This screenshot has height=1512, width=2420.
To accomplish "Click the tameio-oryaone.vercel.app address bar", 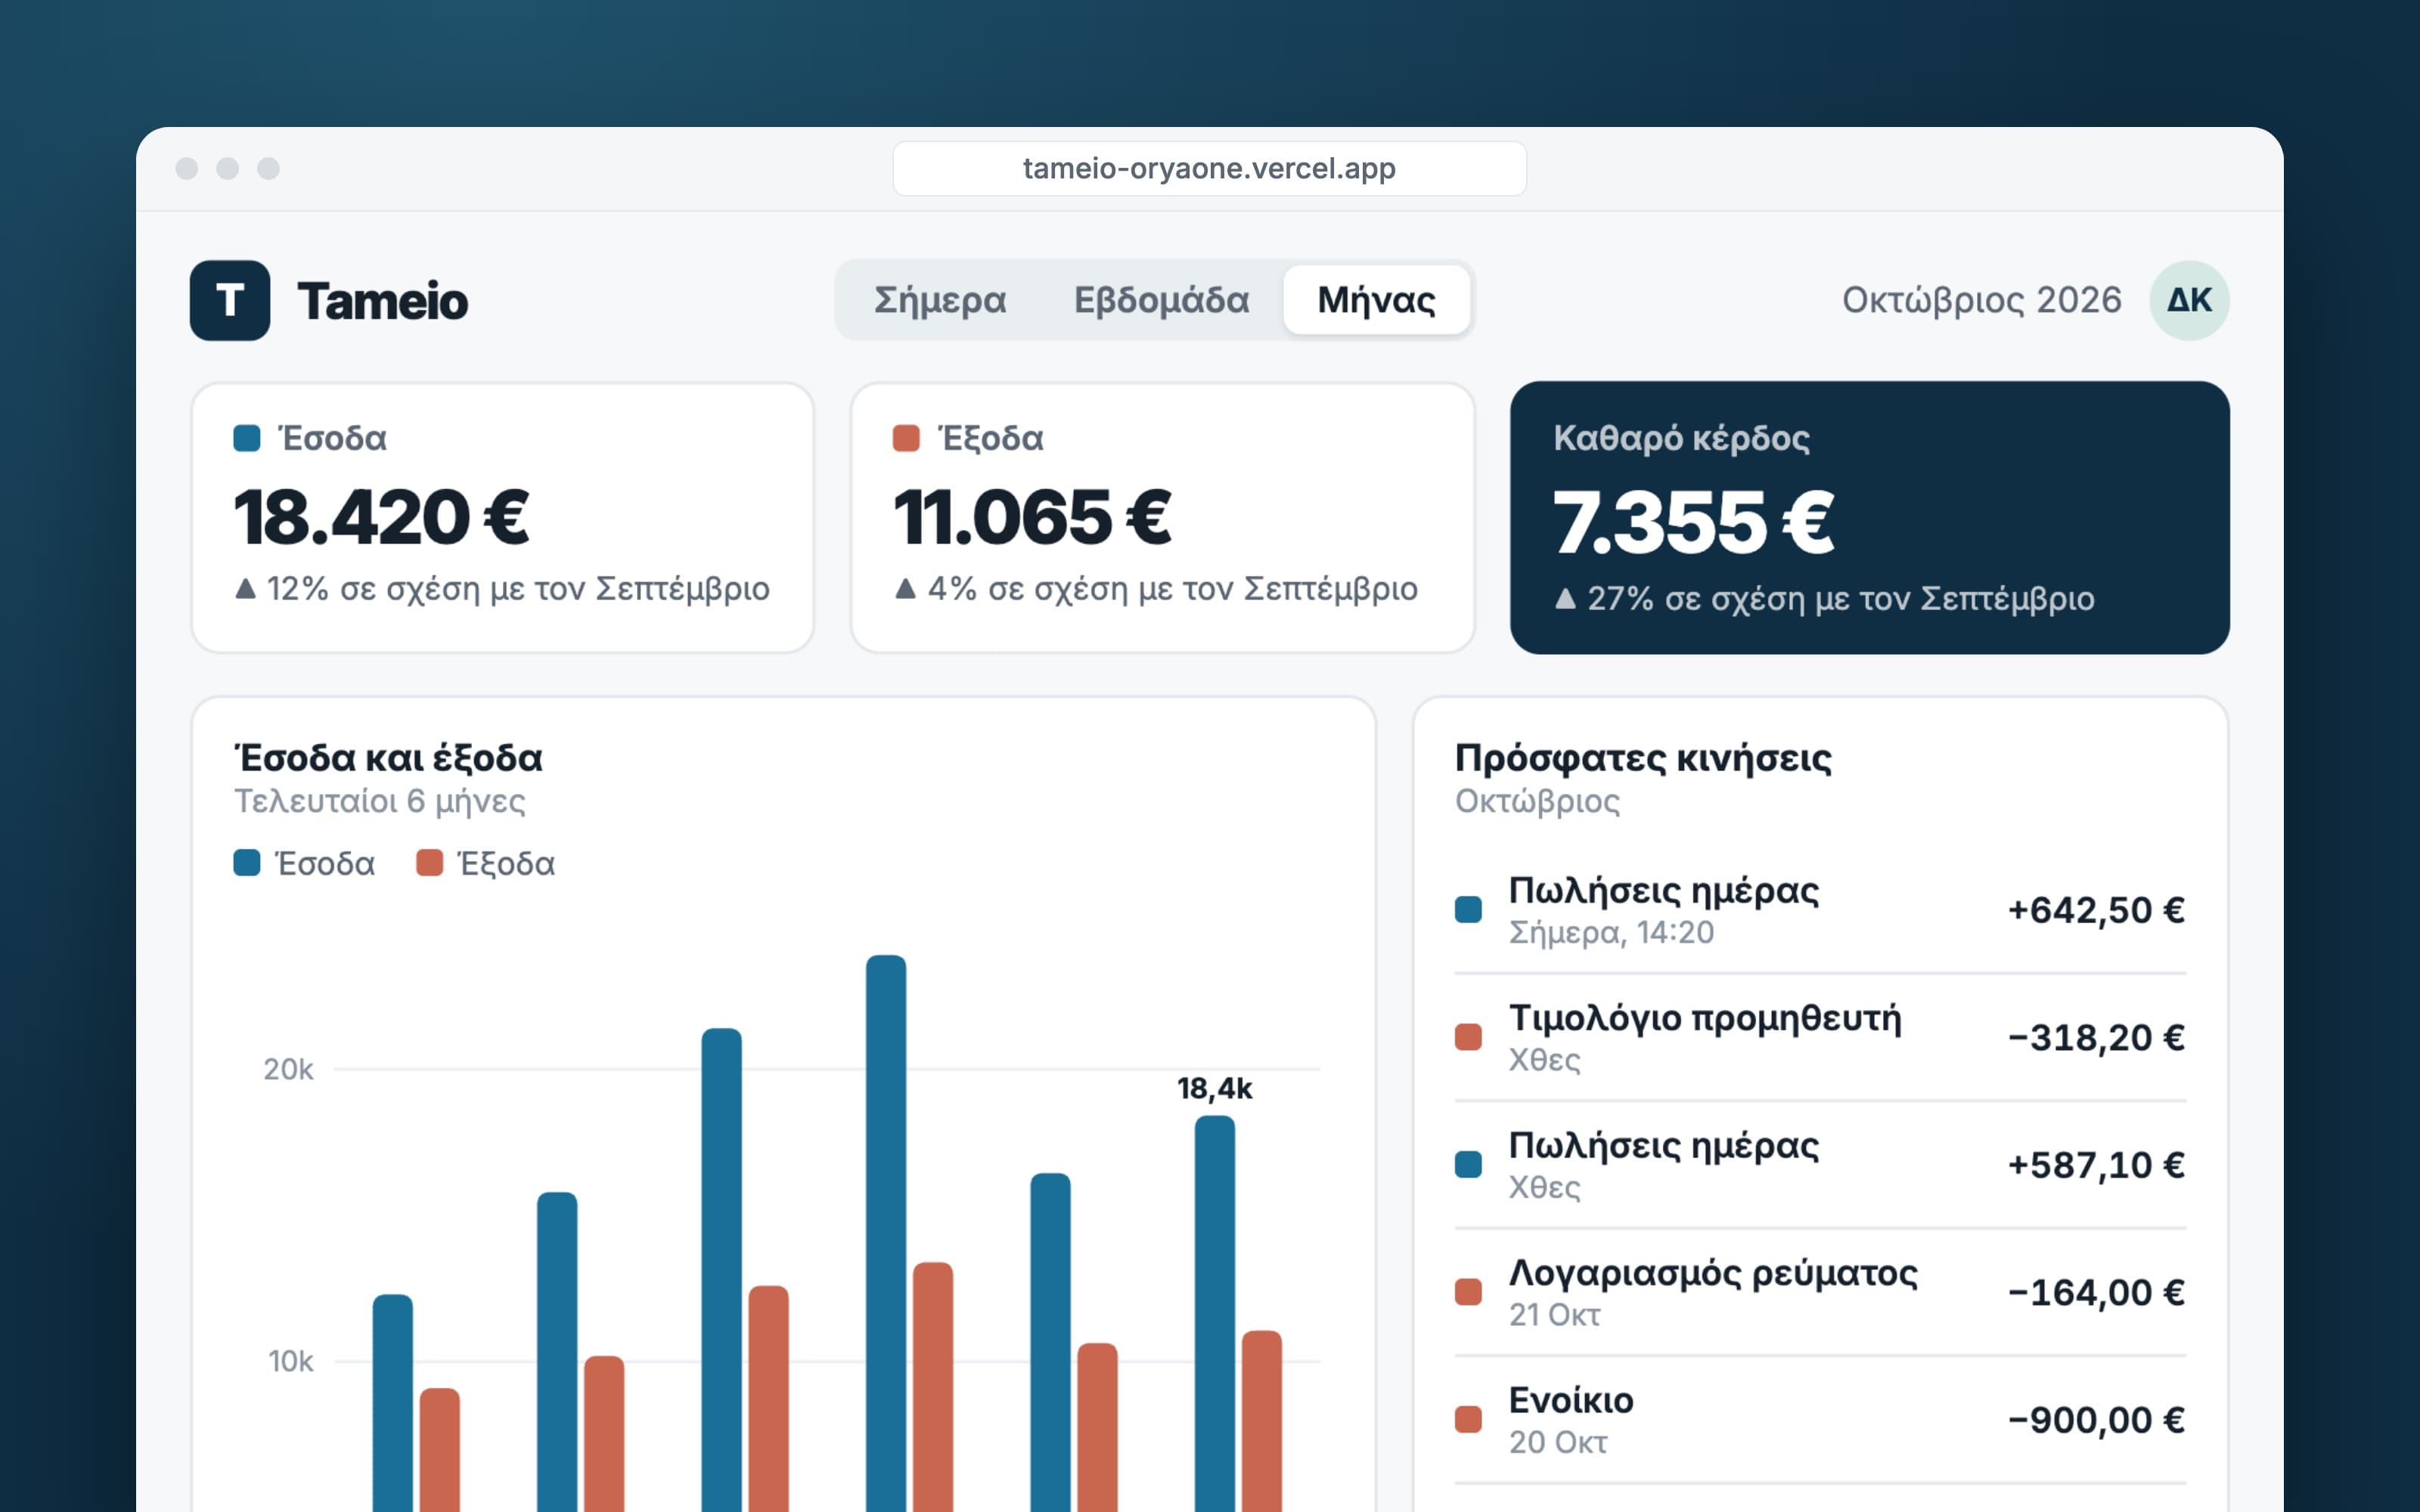I will tap(1208, 168).
